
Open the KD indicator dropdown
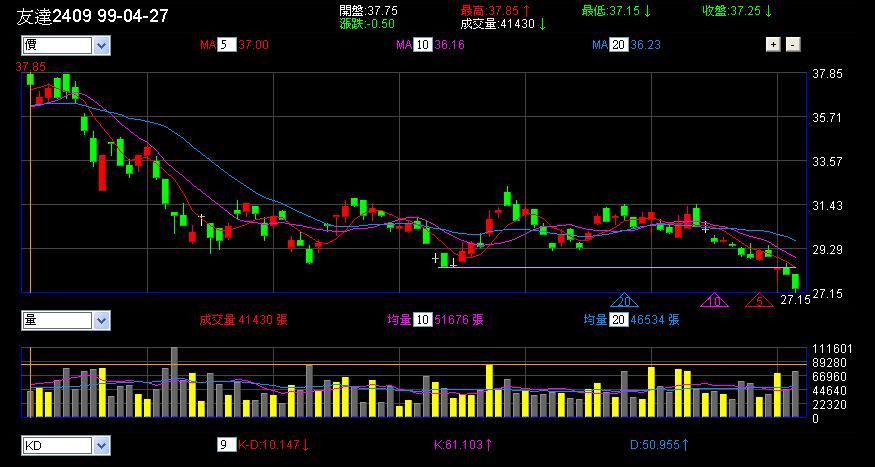[102, 443]
